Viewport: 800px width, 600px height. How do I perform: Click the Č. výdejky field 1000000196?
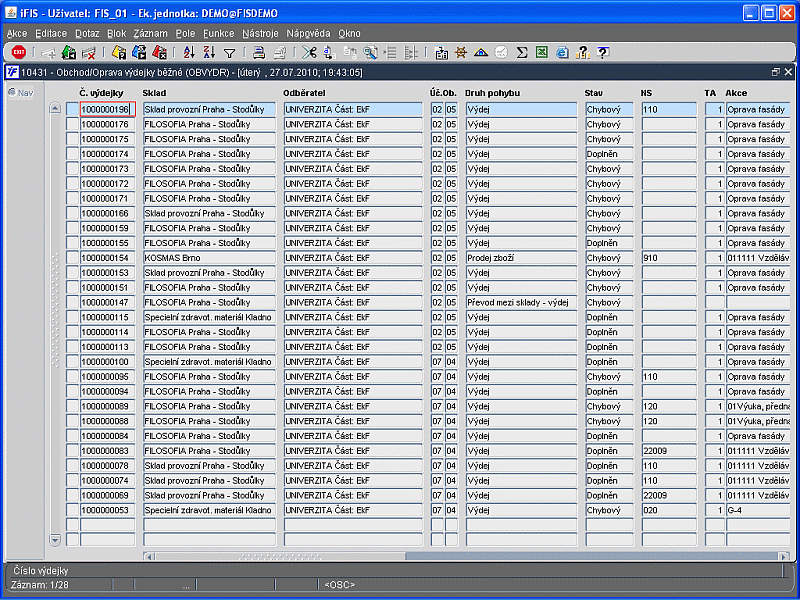[108, 109]
